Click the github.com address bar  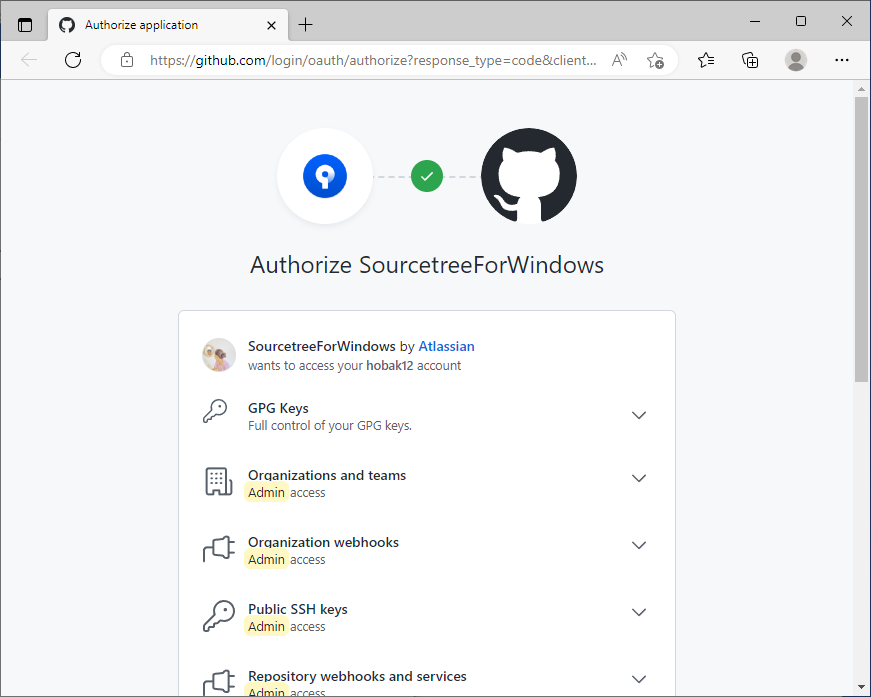click(373, 60)
